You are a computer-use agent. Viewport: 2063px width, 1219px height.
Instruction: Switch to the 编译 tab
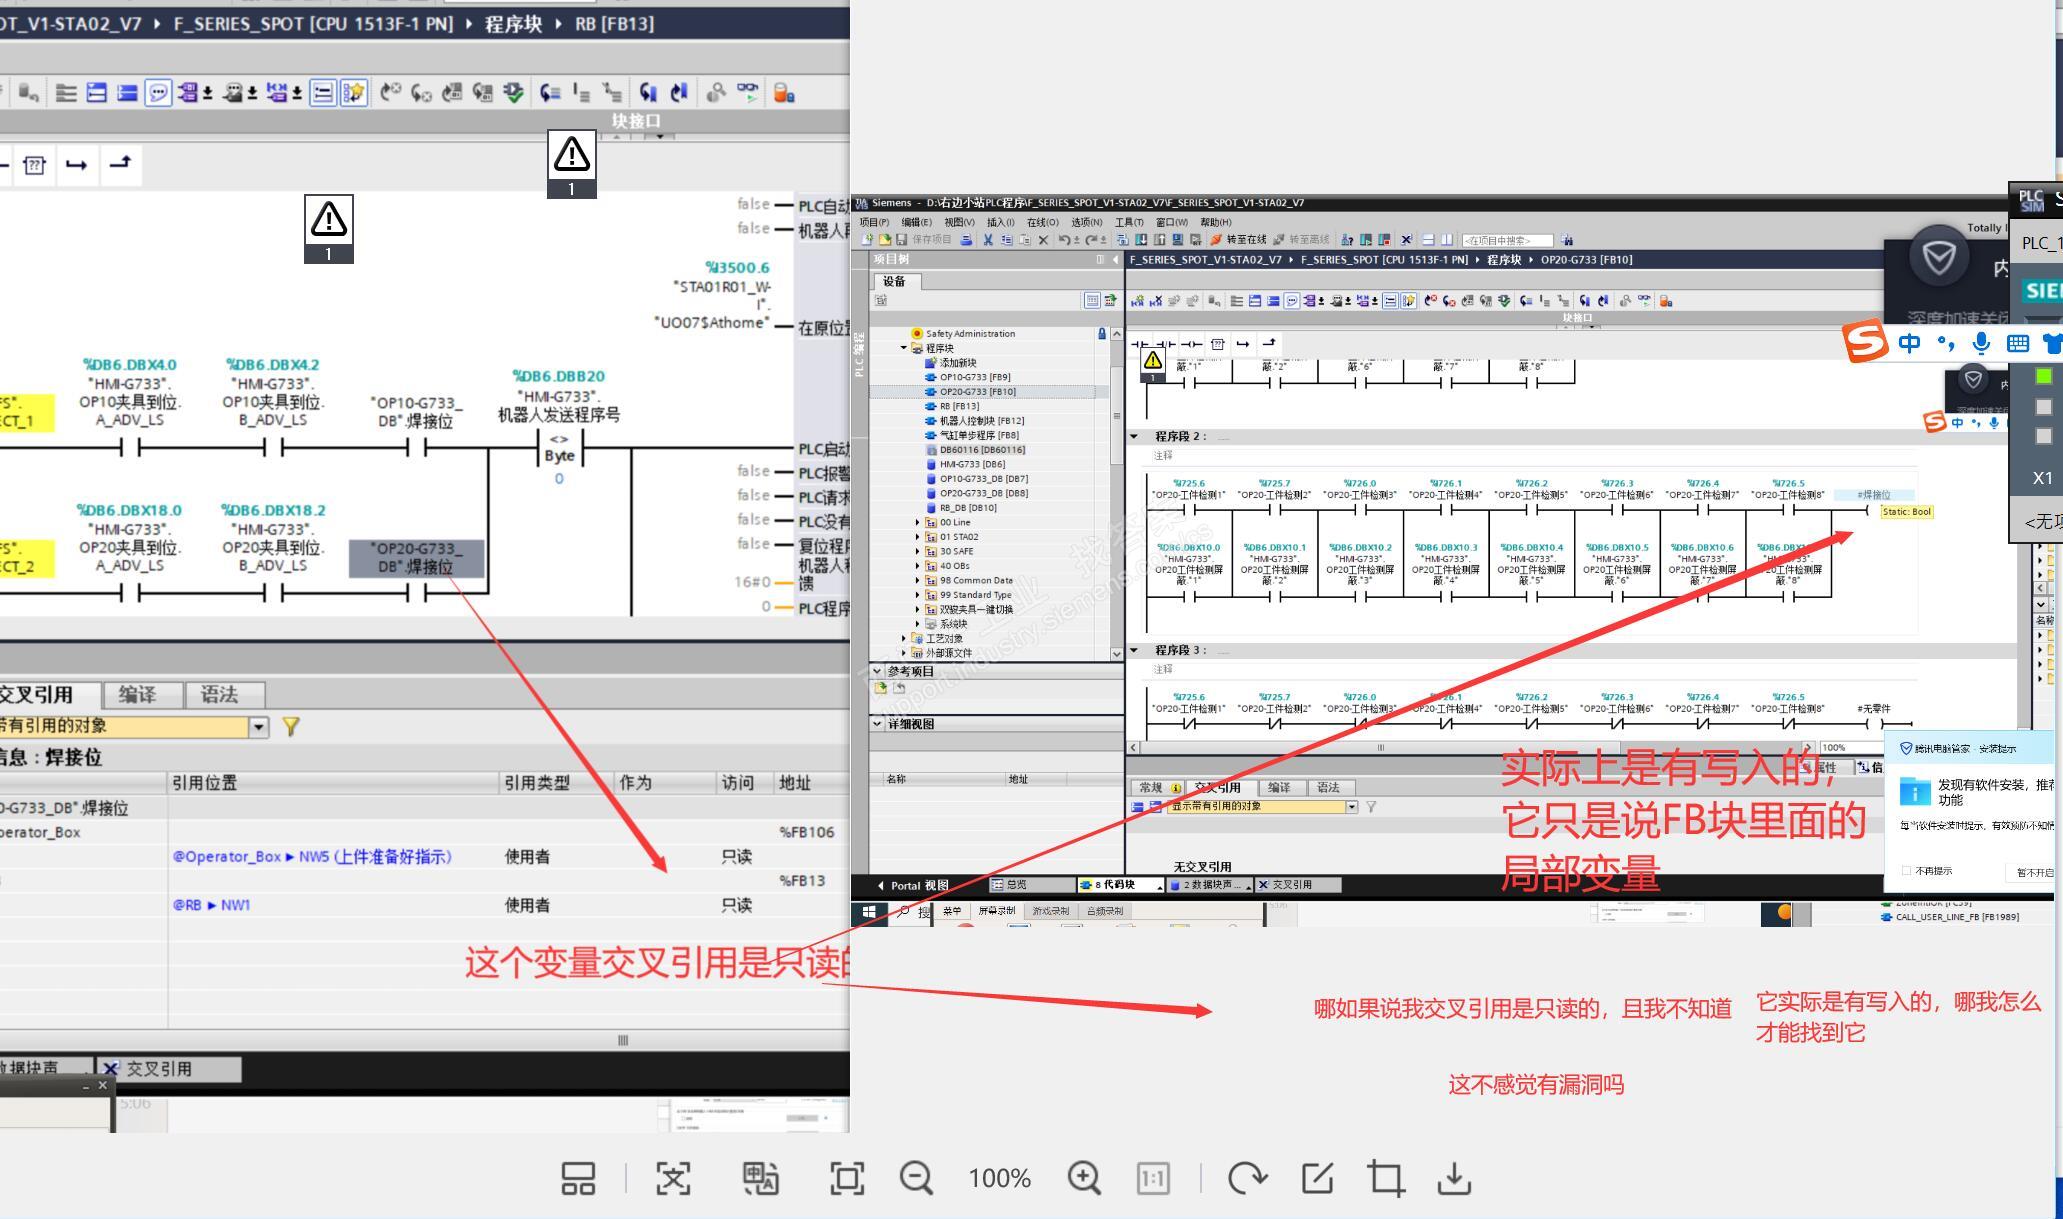pos(137,694)
